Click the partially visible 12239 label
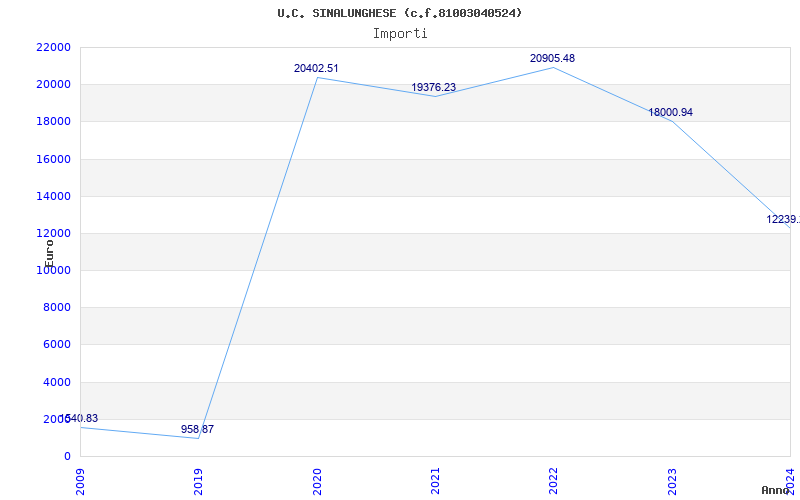The image size is (800, 500). [x=783, y=219]
